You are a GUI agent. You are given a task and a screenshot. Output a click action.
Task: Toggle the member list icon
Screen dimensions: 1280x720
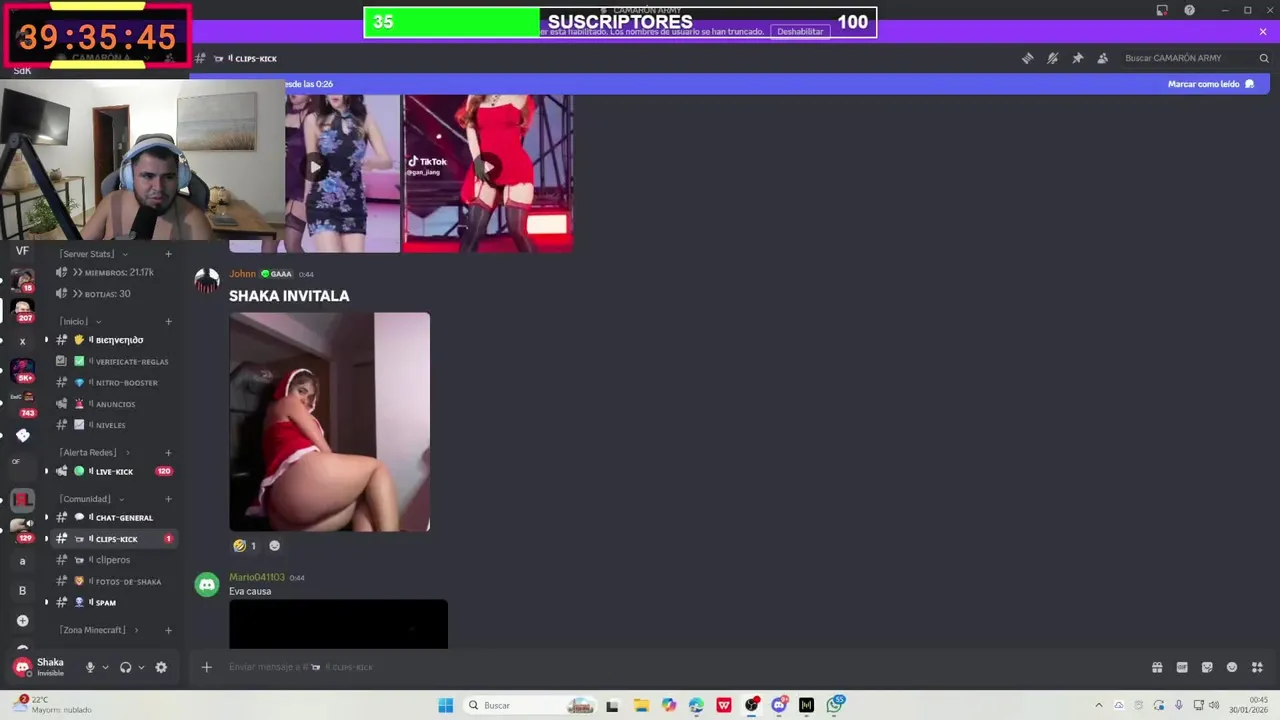click(x=1102, y=58)
